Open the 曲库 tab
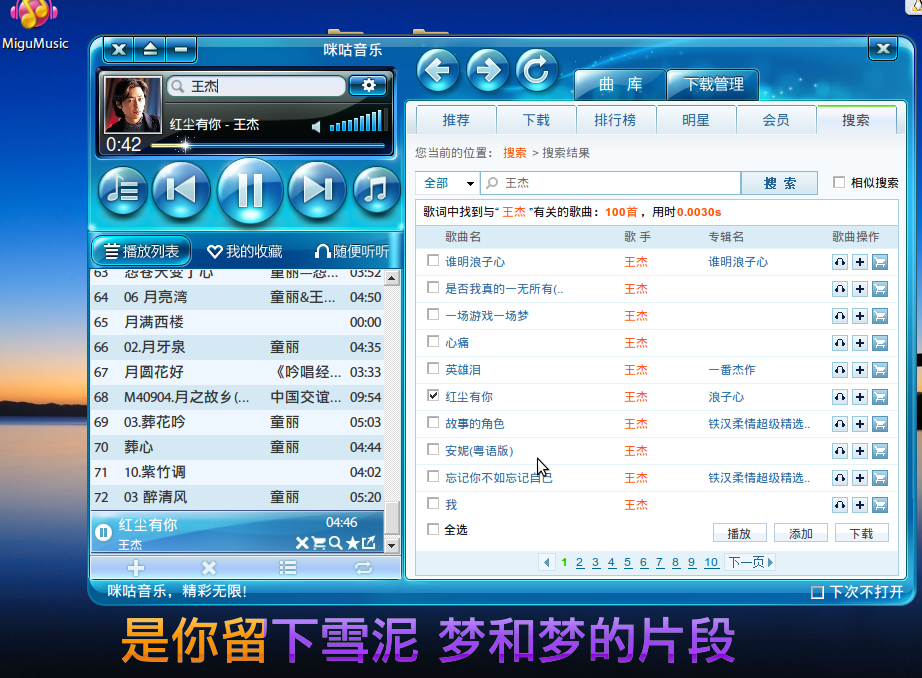Screen dimensions: 922x678 pyautogui.click(x=620, y=85)
